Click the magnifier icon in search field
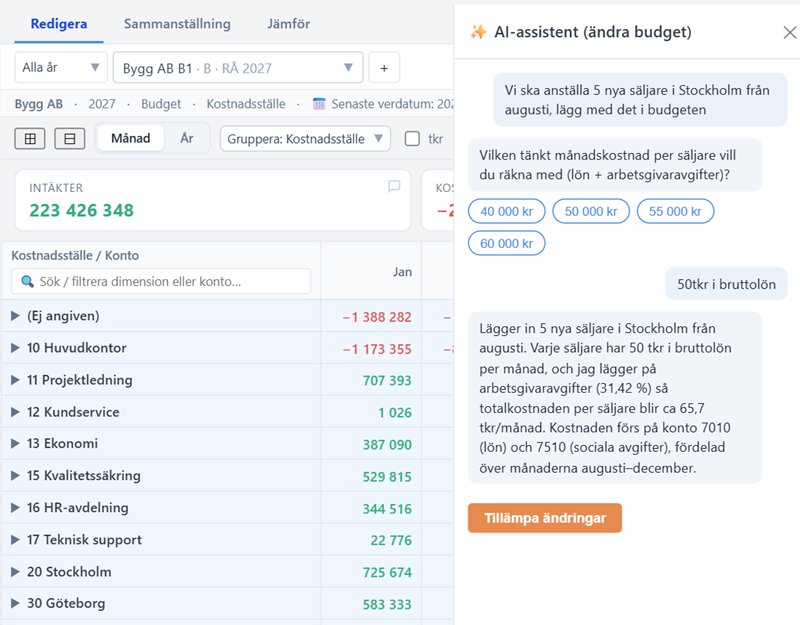This screenshot has width=800, height=625. (28, 281)
